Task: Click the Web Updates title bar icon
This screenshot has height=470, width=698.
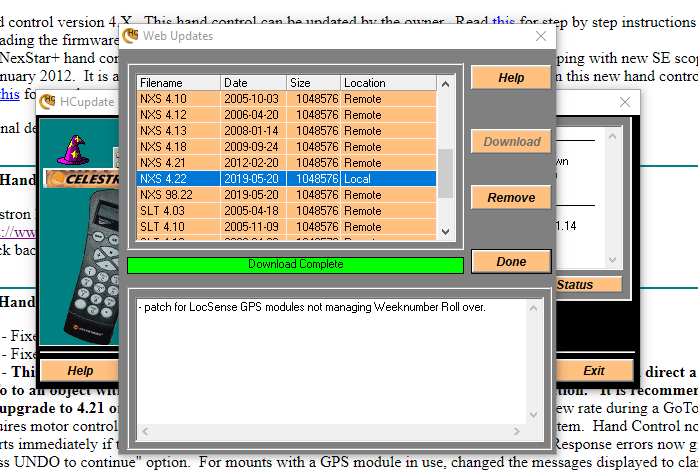Action: (x=130, y=36)
